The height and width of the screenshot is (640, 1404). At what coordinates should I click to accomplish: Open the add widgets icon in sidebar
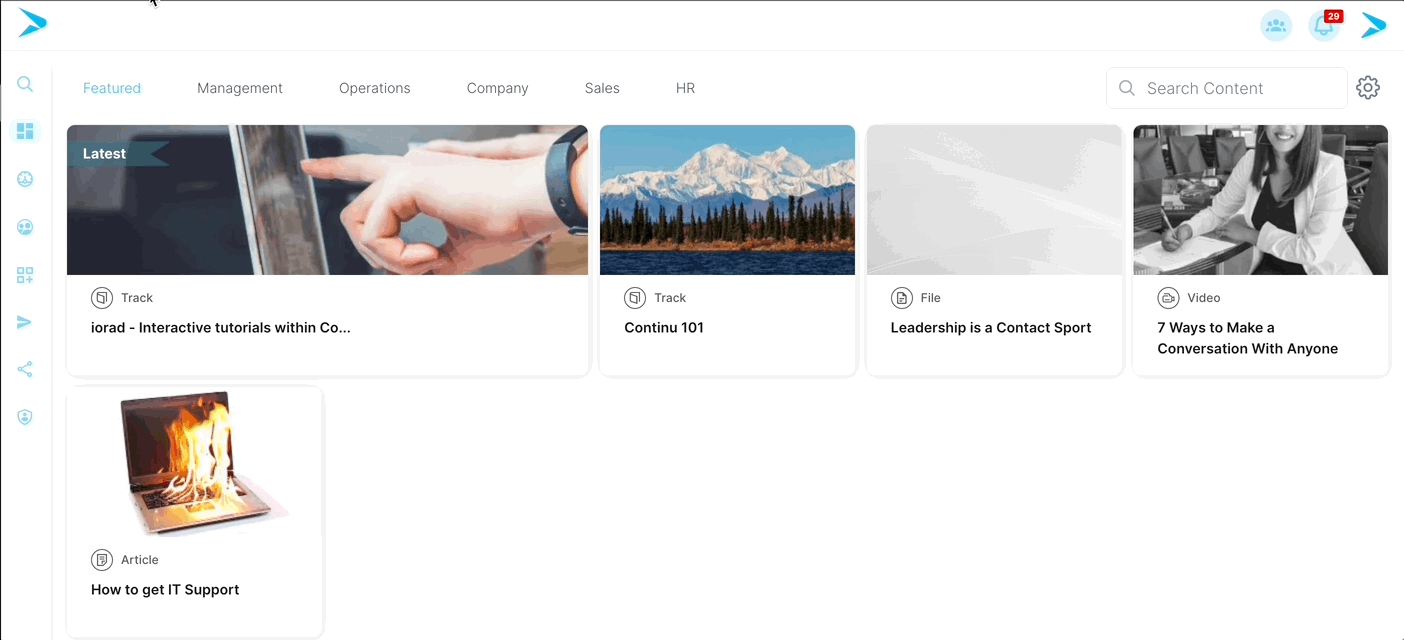tap(25, 275)
